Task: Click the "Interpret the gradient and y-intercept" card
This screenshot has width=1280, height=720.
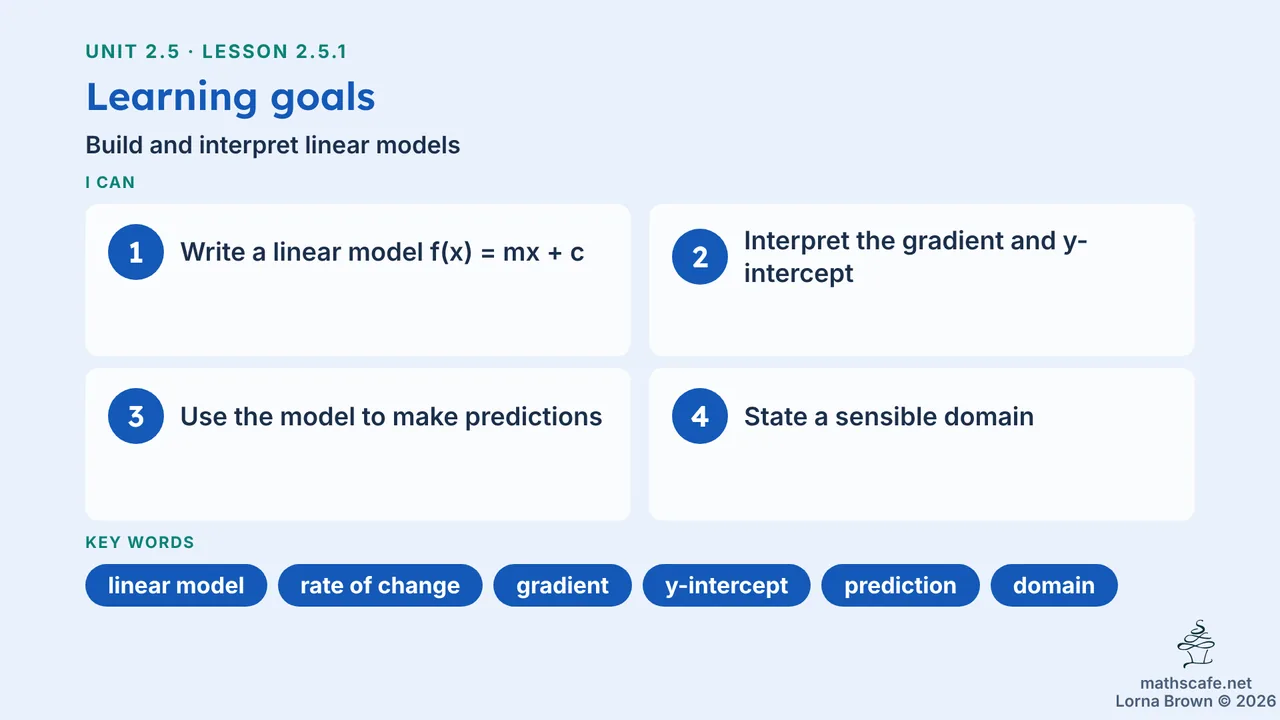Action: pyautogui.click(x=922, y=280)
